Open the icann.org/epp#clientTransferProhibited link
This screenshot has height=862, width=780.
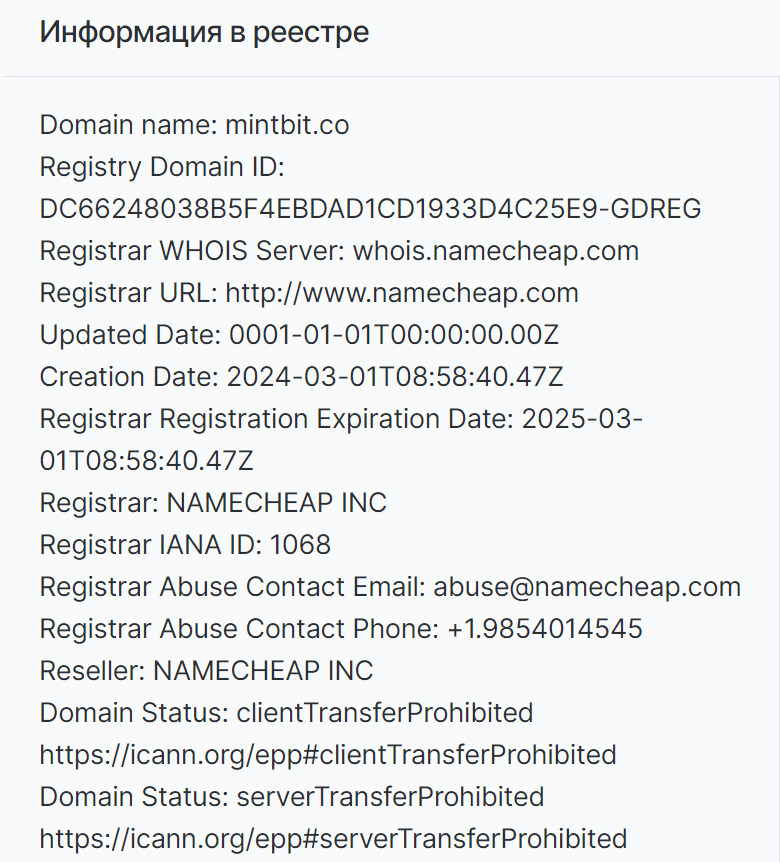(328, 755)
